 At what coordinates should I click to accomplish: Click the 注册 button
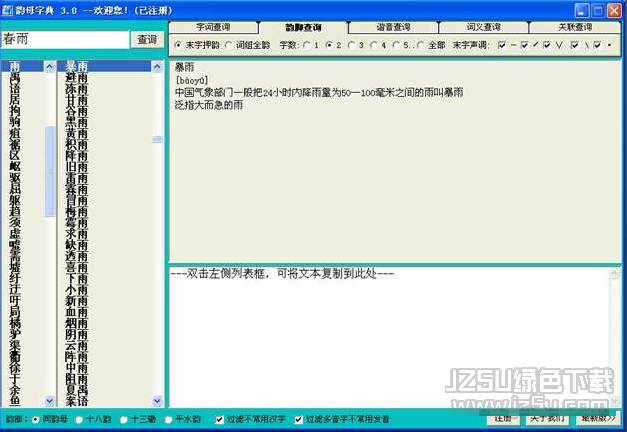[x=503, y=419]
